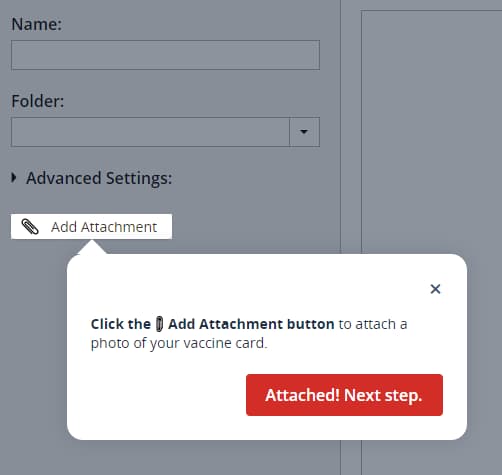The image size is (502, 475).
Task: Click the 'to attach a' tooltip text
Action: click(x=373, y=324)
